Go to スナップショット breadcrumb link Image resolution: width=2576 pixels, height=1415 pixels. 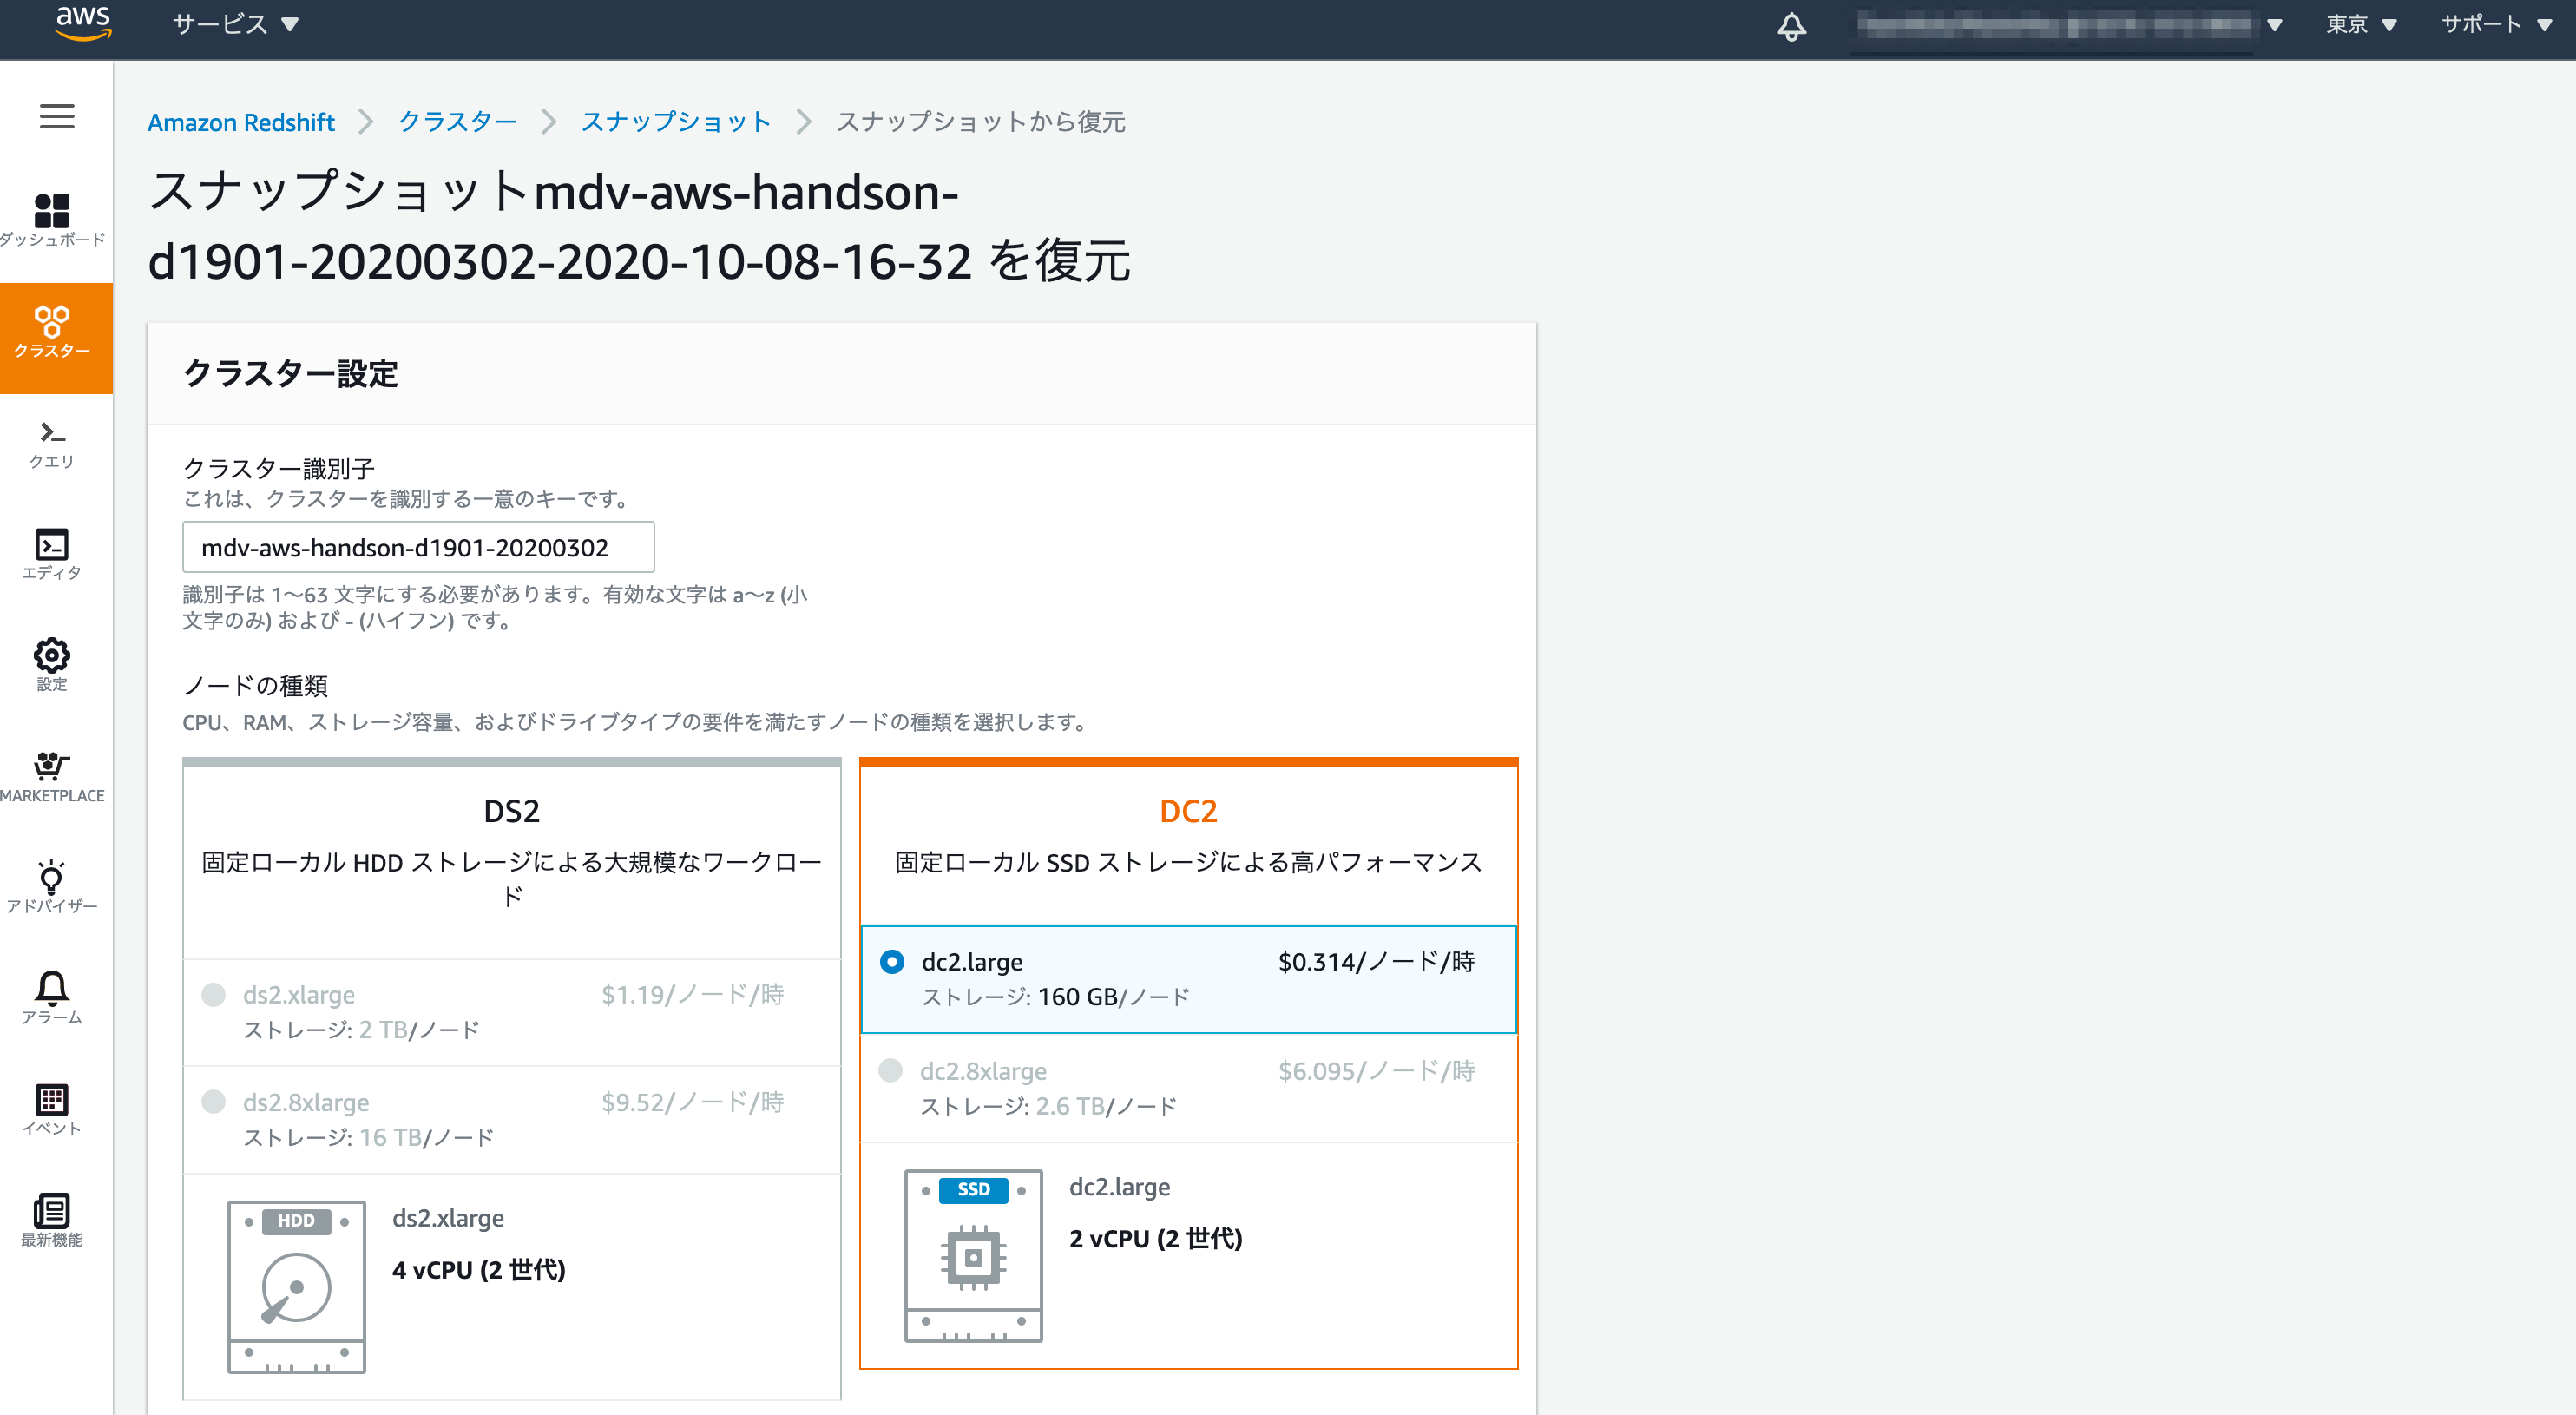[x=676, y=122]
